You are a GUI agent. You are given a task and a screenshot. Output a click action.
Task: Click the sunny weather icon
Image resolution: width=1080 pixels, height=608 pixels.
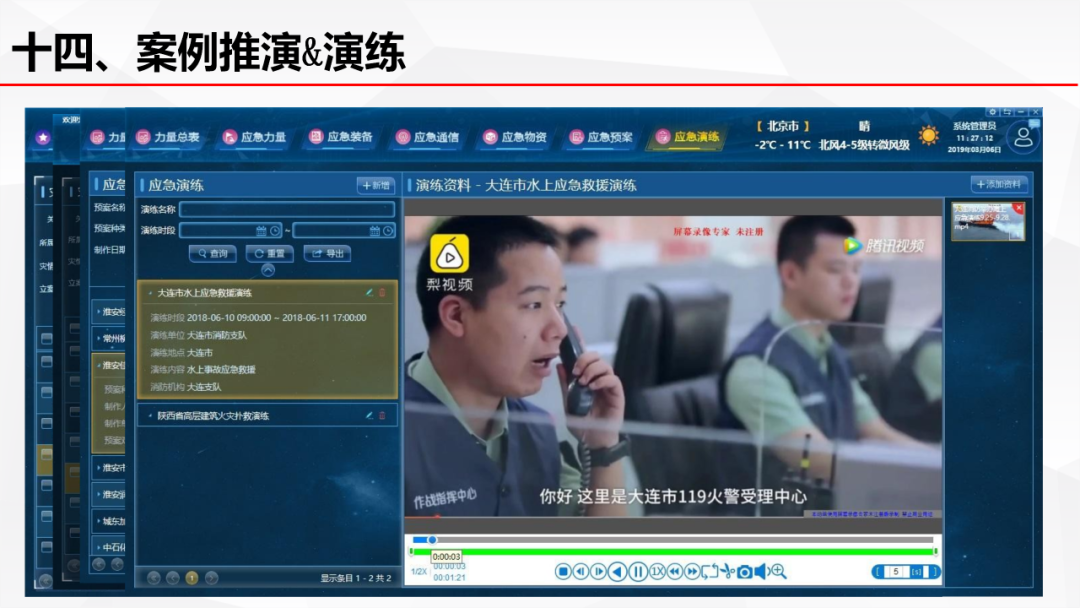click(928, 135)
